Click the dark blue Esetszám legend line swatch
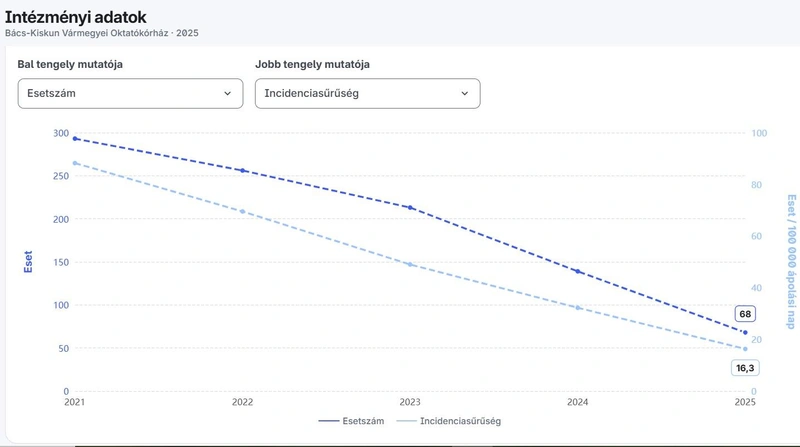The width and height of the screenshot is (800, 447). (329, 421)
